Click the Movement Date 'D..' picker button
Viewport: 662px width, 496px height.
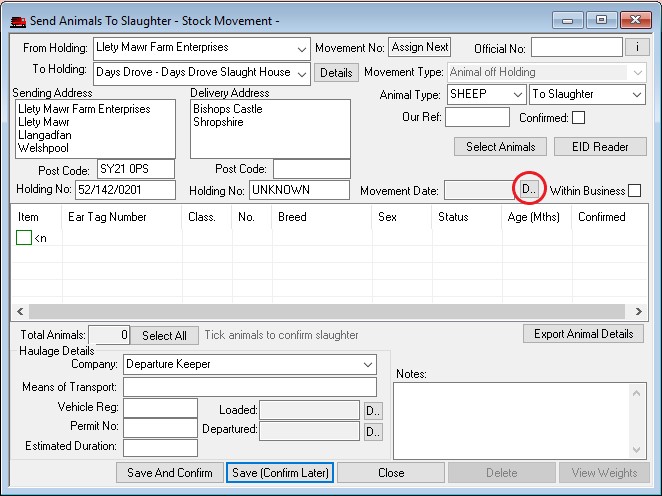pos(529,189)
